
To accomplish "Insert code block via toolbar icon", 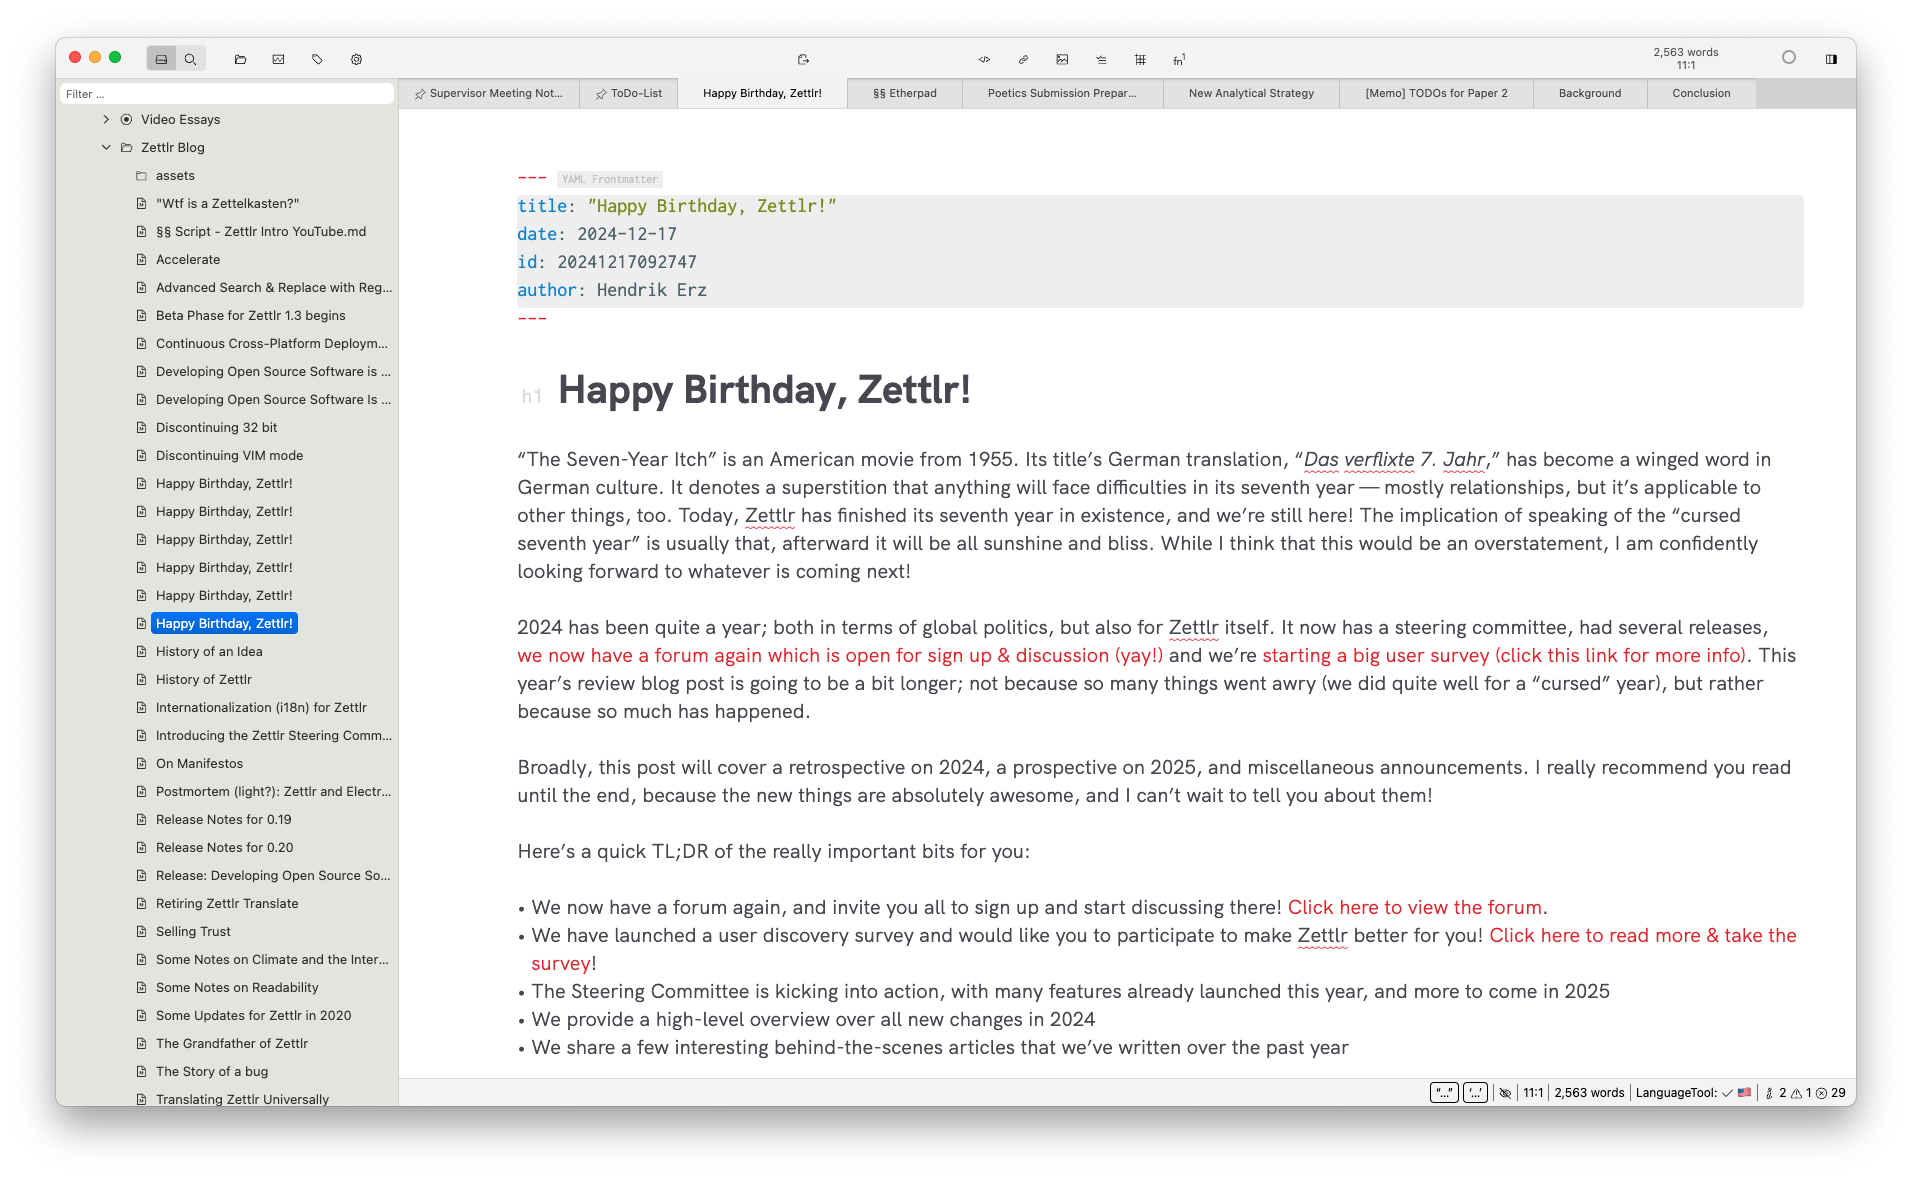I will tap(984, 59).
